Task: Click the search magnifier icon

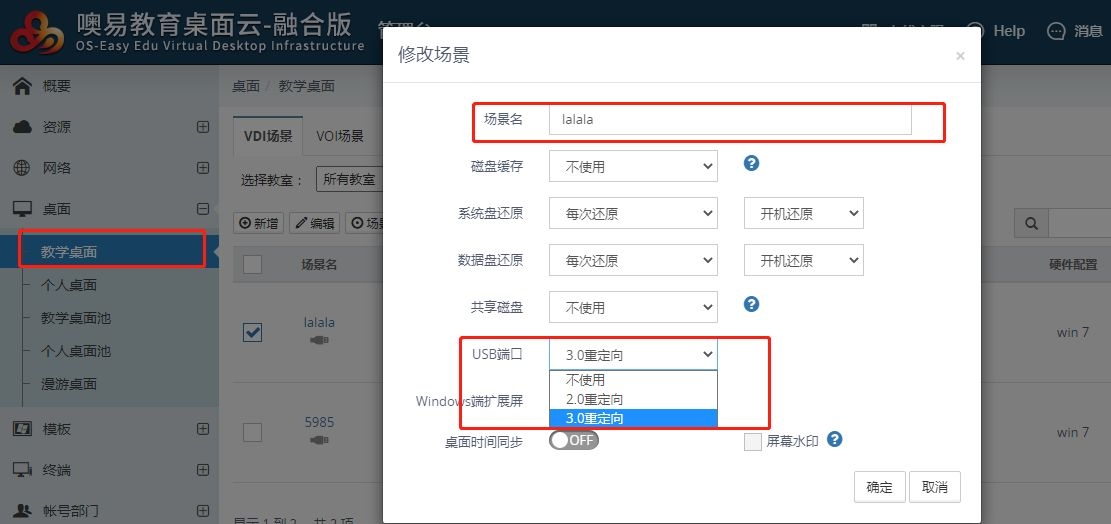Action: pos(1031,223)
